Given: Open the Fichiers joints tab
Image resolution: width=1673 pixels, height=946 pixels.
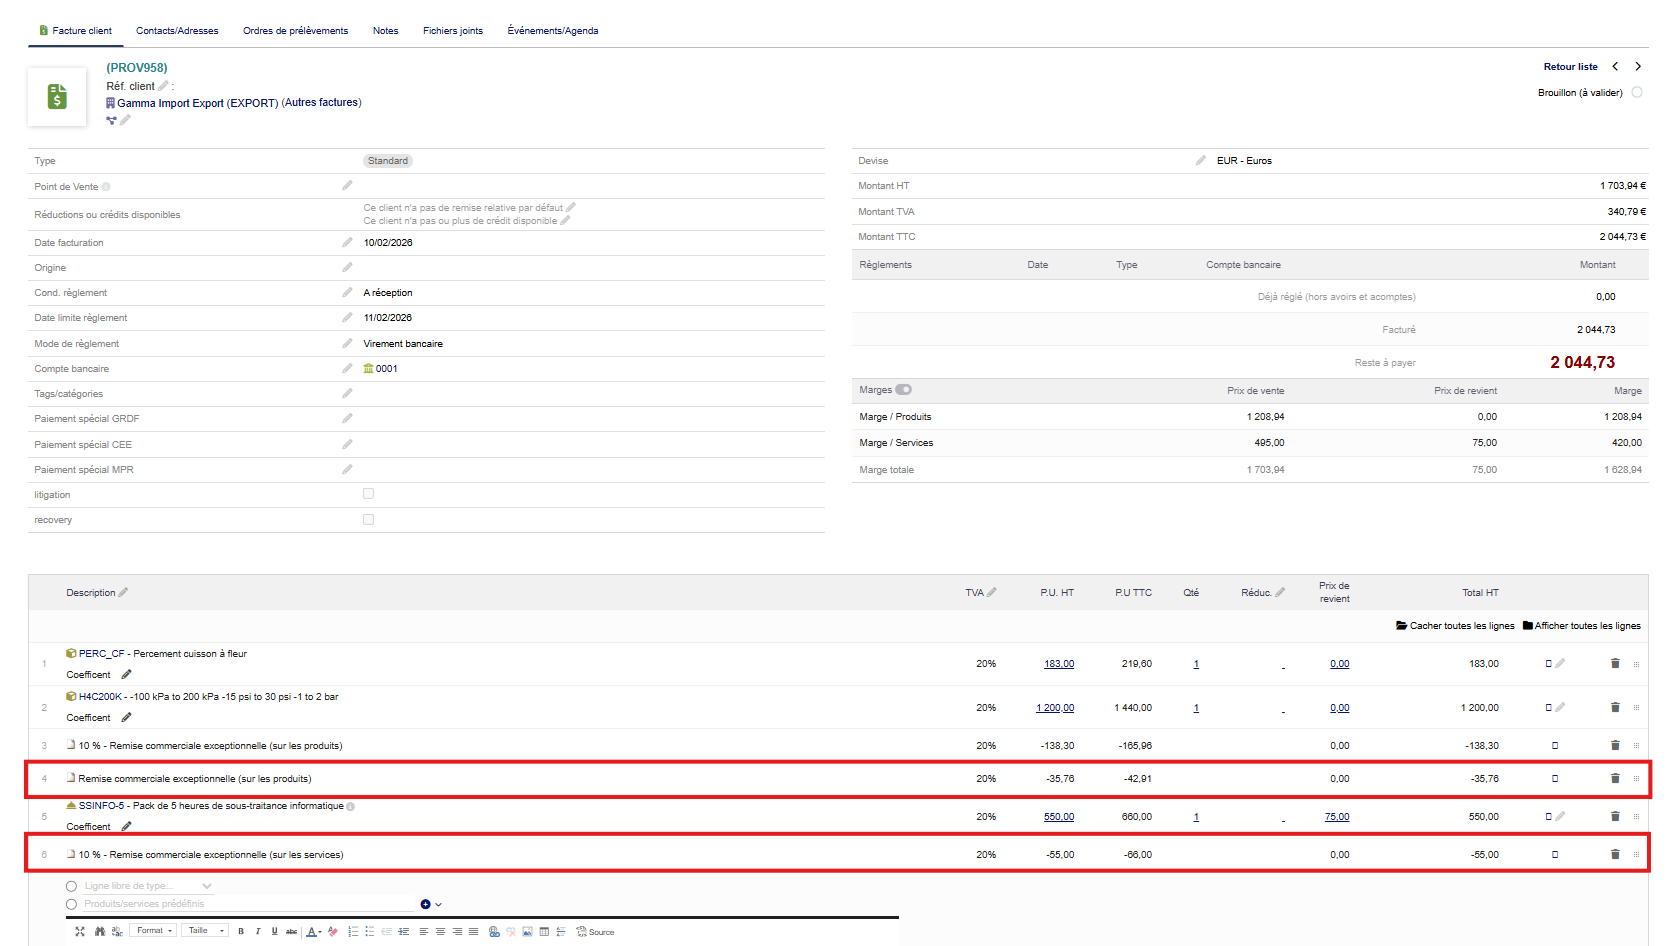Looking at the screenshot, I should 452,31.
